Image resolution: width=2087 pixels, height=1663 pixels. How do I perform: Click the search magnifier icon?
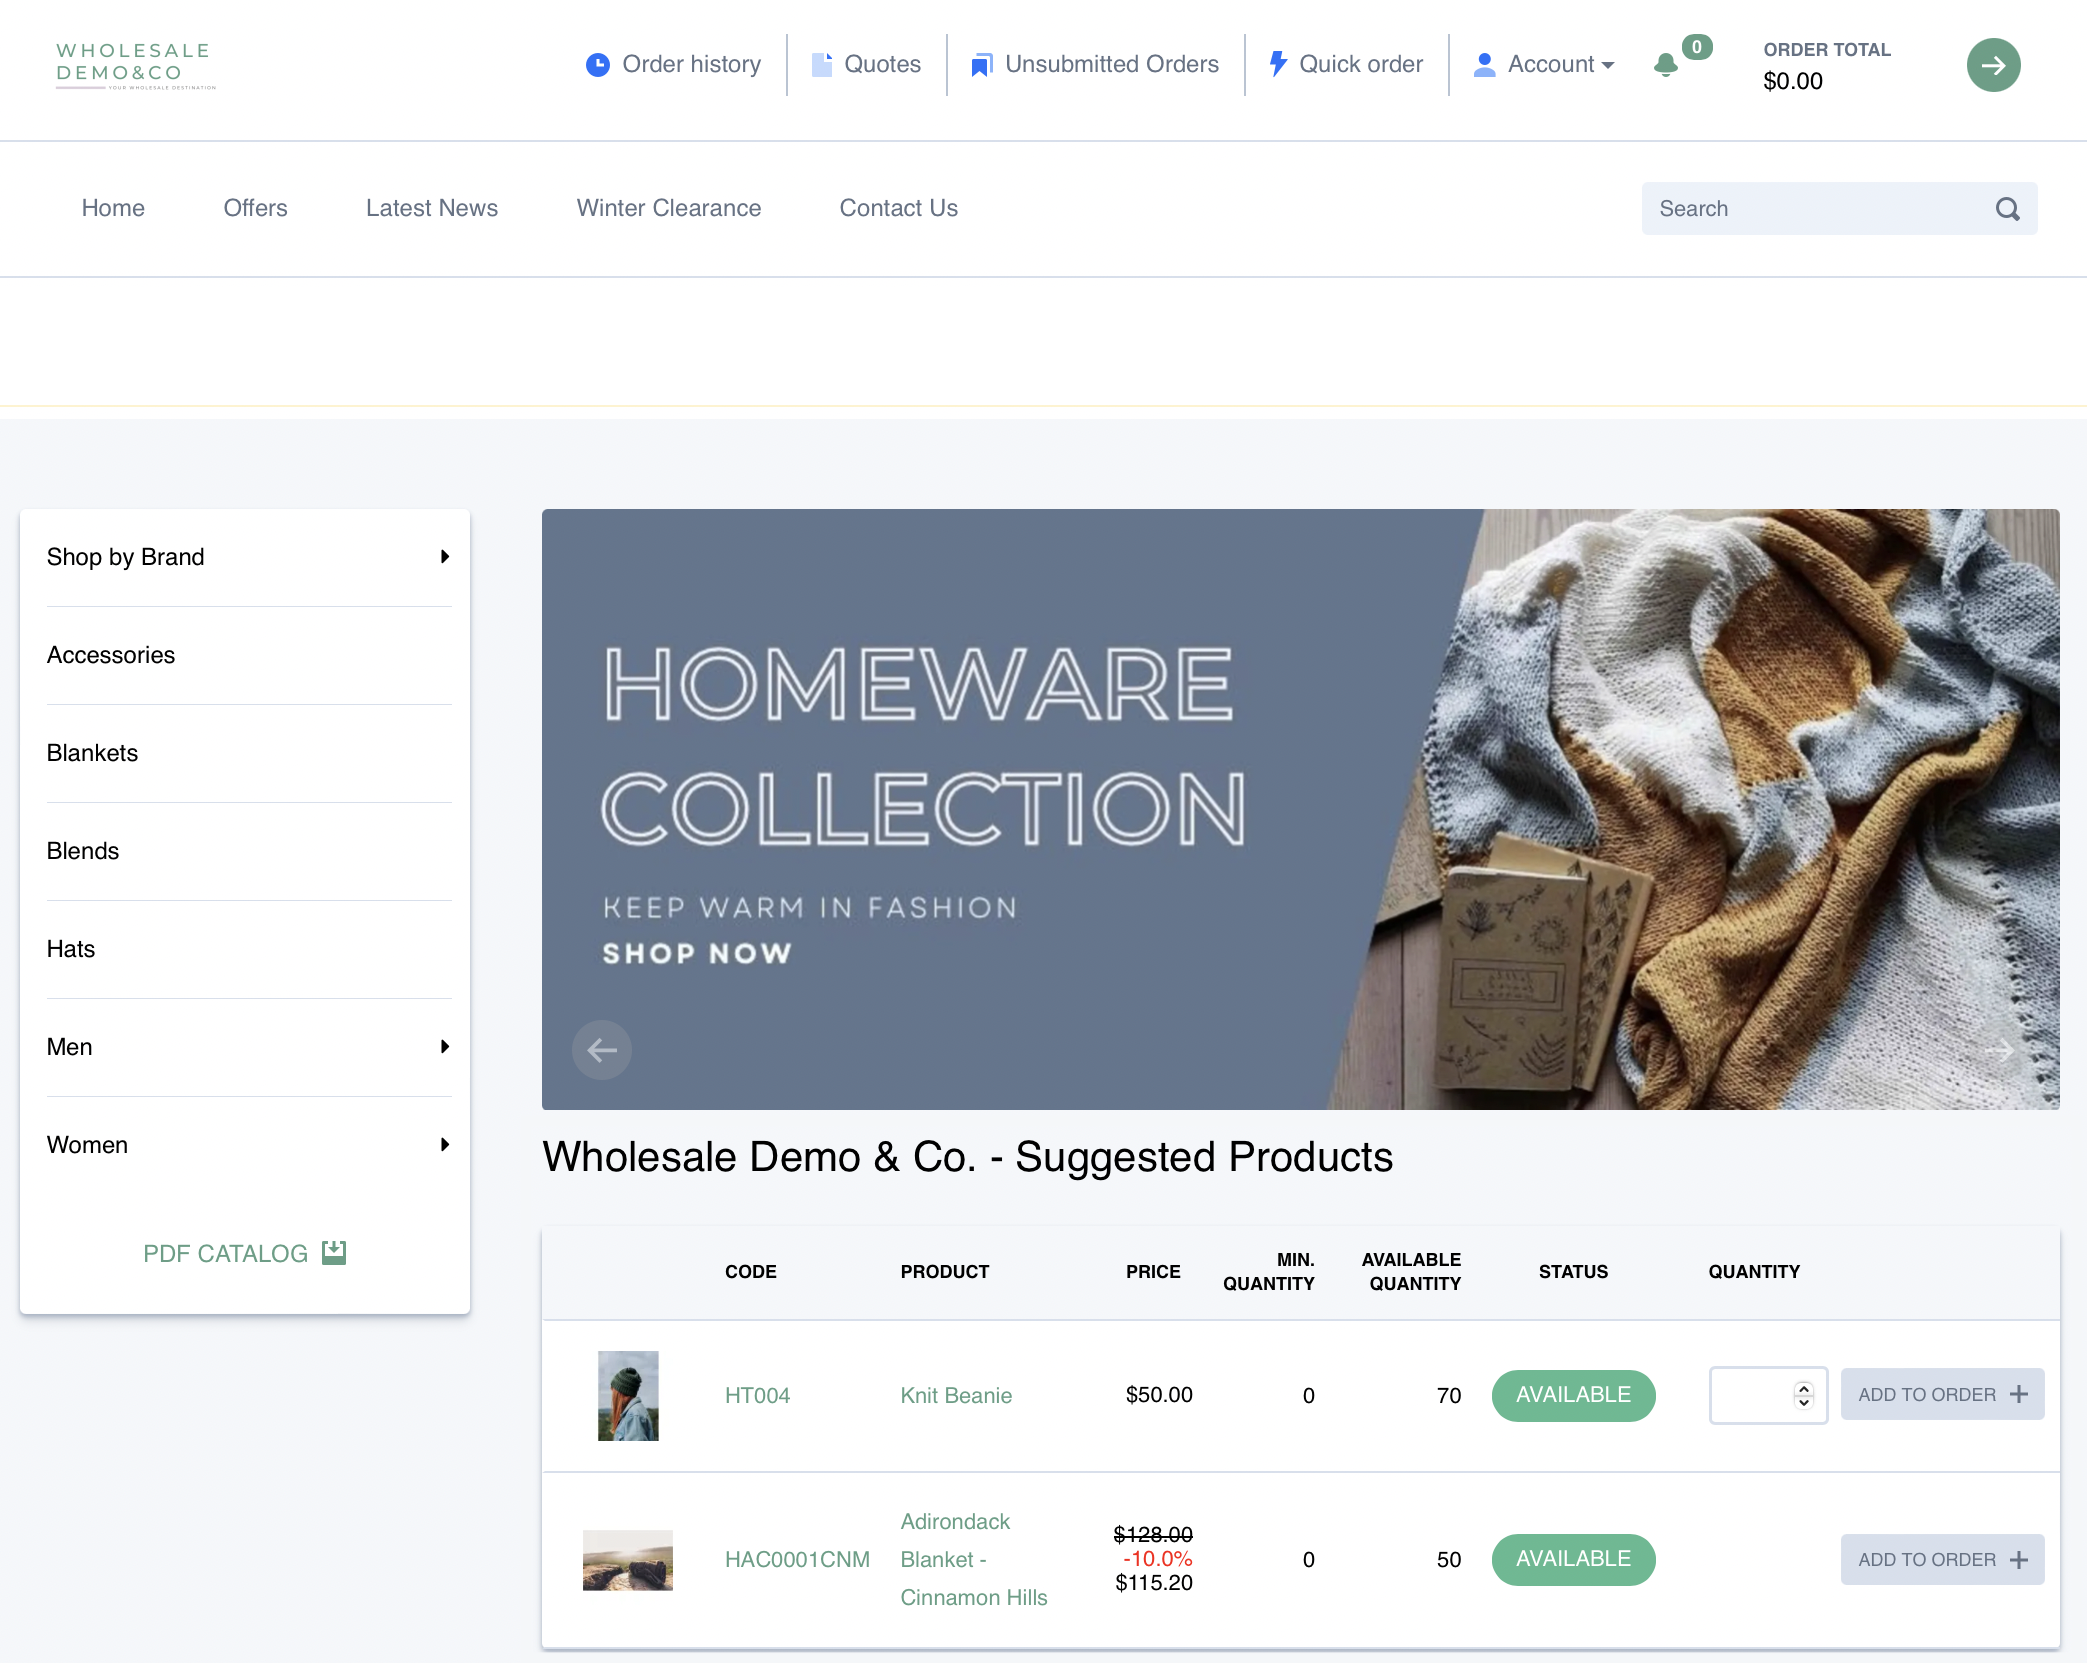pos(2007,209)
